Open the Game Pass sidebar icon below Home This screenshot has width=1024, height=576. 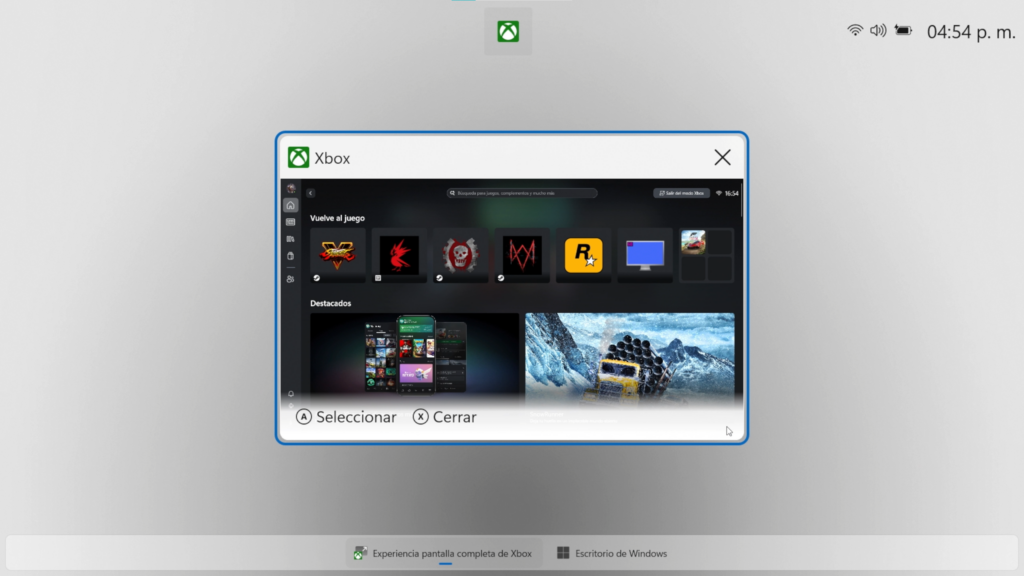coord(291,222)
